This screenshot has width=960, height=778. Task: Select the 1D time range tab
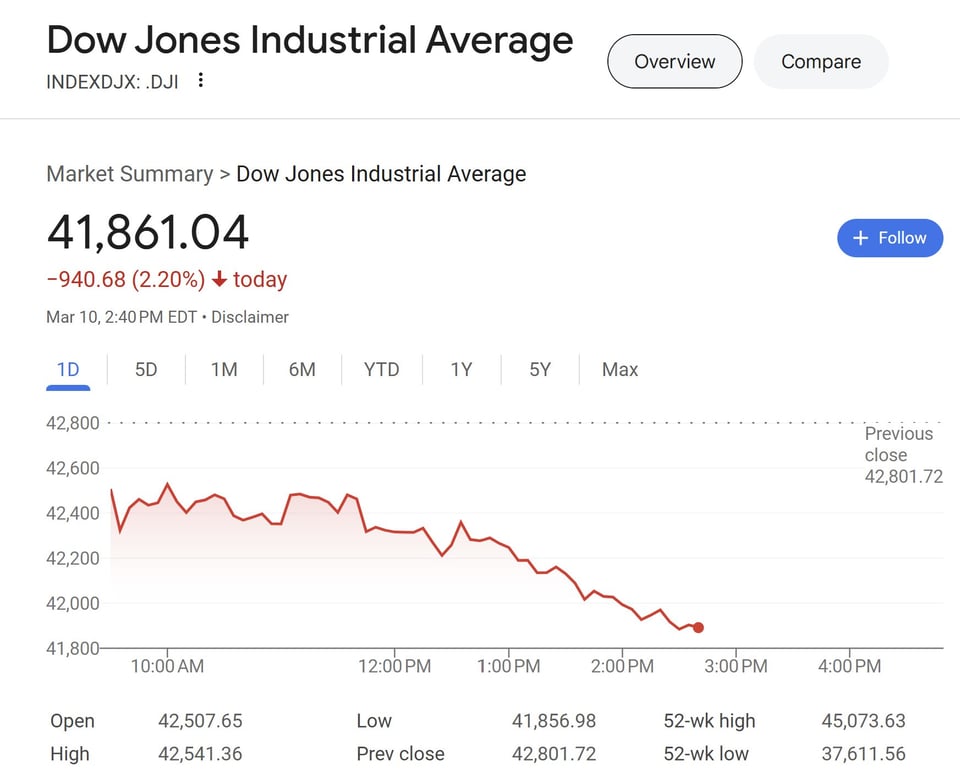tap(68, 369)
